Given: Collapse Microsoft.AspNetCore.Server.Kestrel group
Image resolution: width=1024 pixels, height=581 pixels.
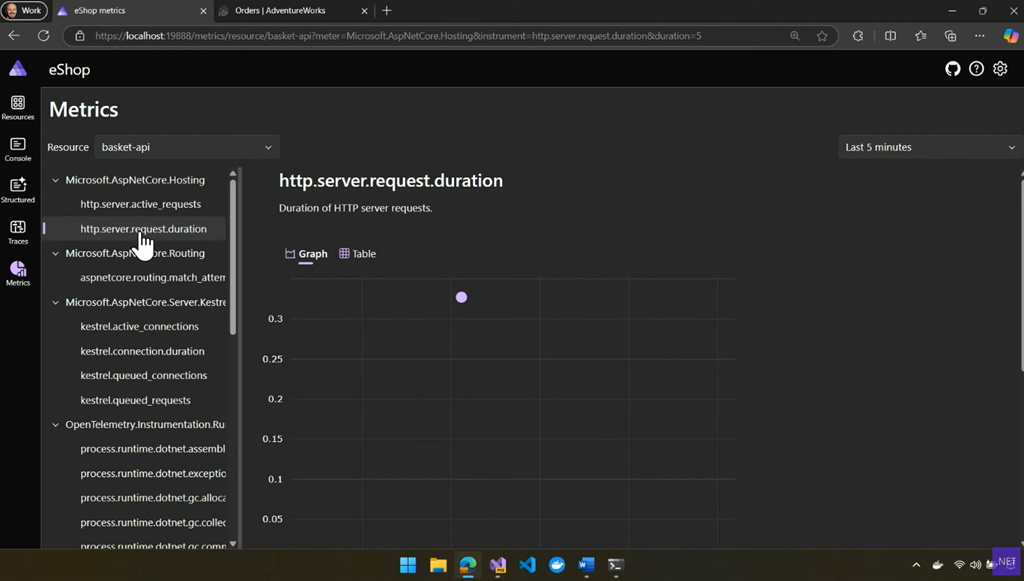Looking at the screenshot, I should click(x=56, y=302).
